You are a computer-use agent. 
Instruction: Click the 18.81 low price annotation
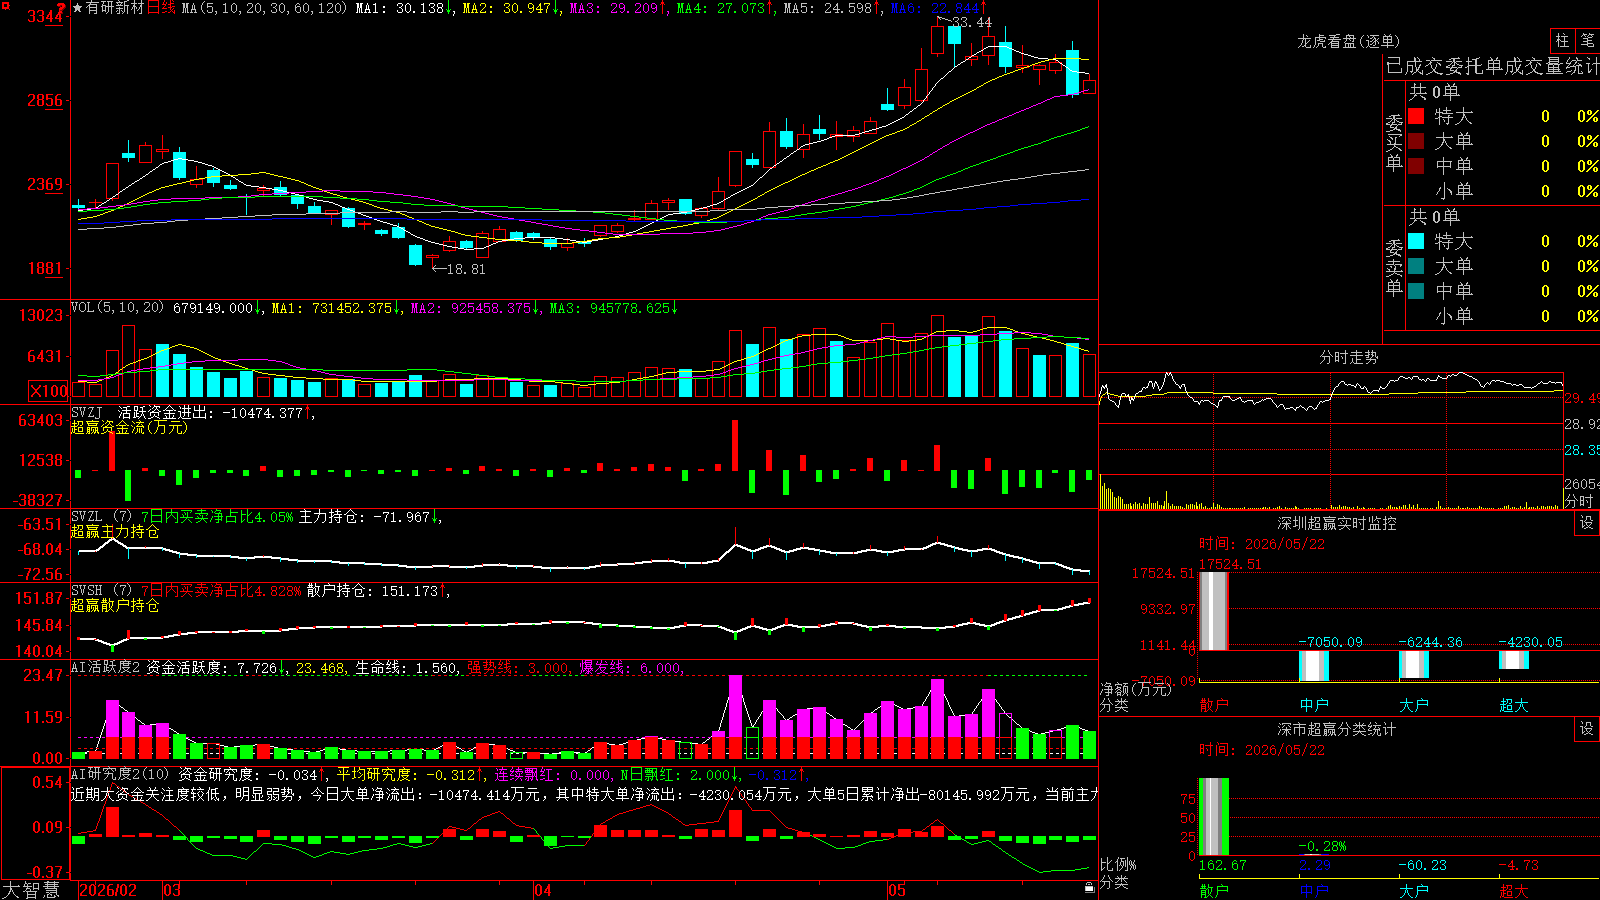pyautogui.click(x=465, y=269)
